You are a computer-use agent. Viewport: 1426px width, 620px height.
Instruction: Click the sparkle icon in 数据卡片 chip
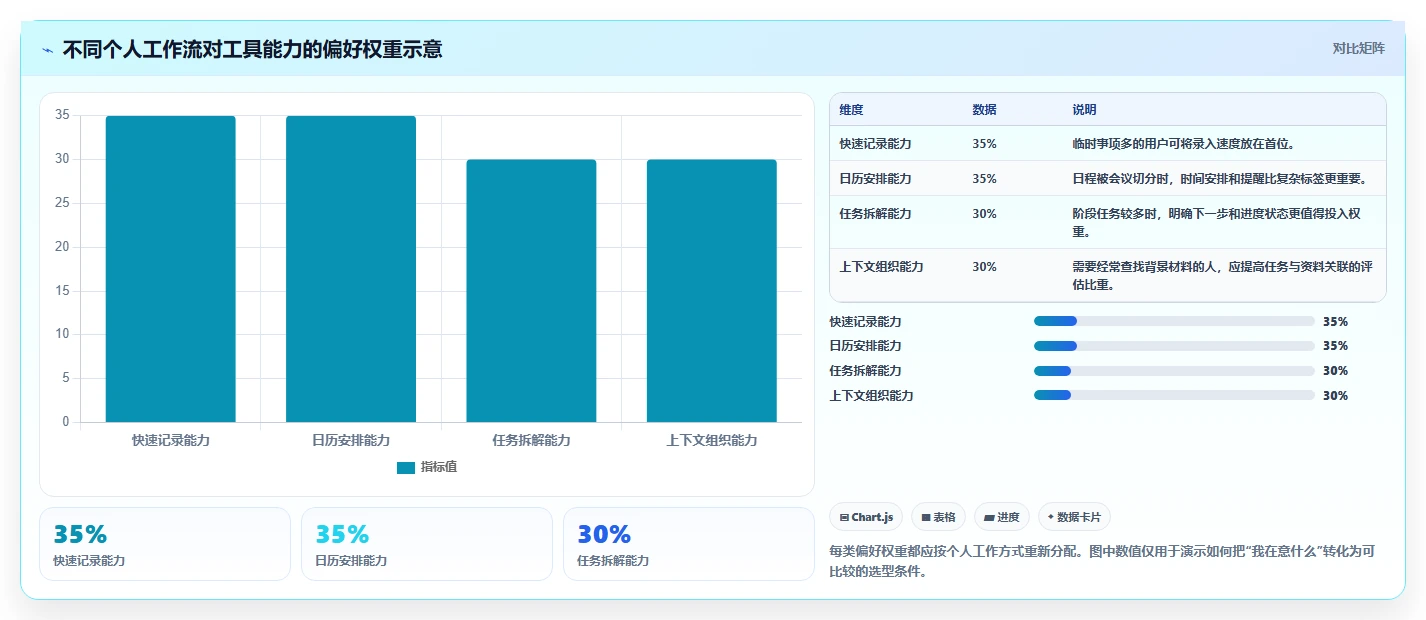pyautogui.click(x=1051, y=518)
